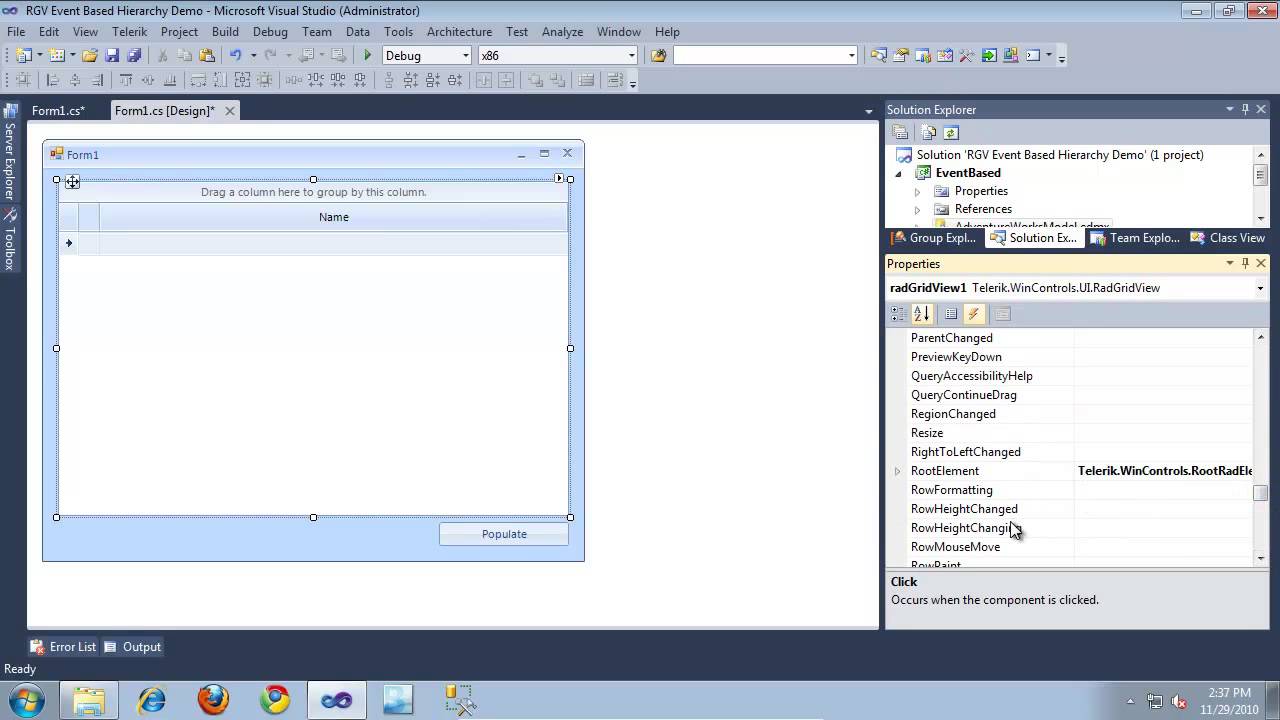Click Show All Files in Solution Explorer
This screenshot has height=720, width=1280.
pyautogui.click(x=929, y=133)
